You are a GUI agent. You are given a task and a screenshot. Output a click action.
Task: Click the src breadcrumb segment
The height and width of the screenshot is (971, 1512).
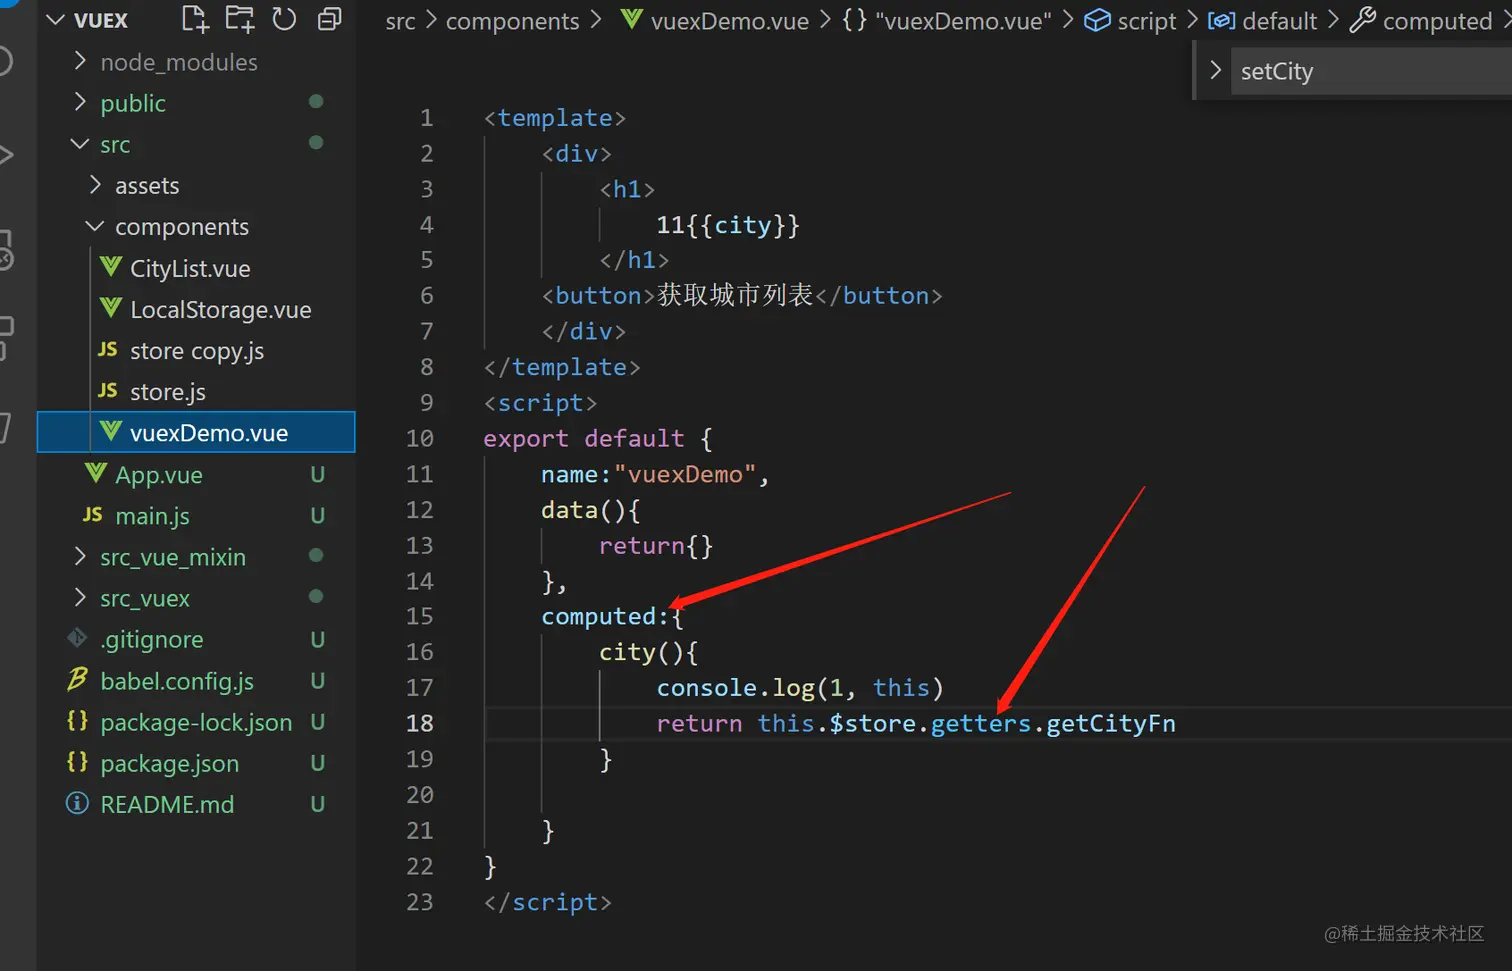pos(400,21)
